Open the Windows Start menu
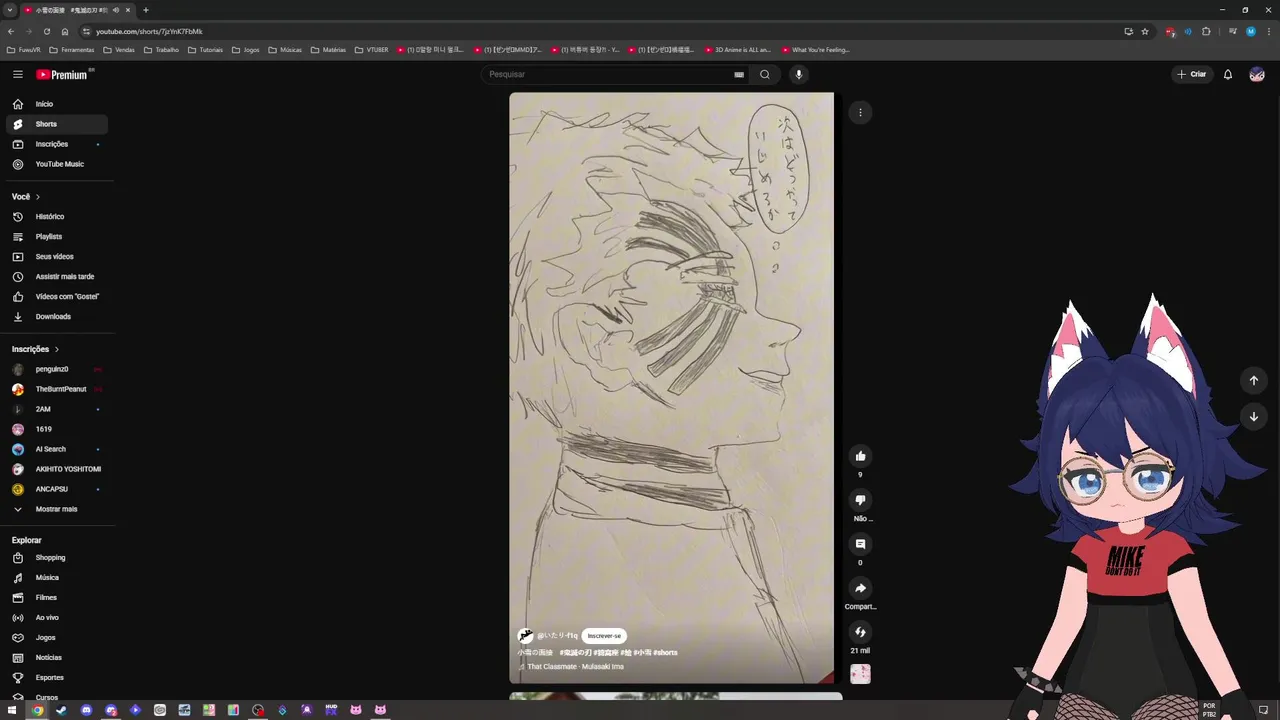The height and width of the screenshot is (720, 1280). (13, 710)
